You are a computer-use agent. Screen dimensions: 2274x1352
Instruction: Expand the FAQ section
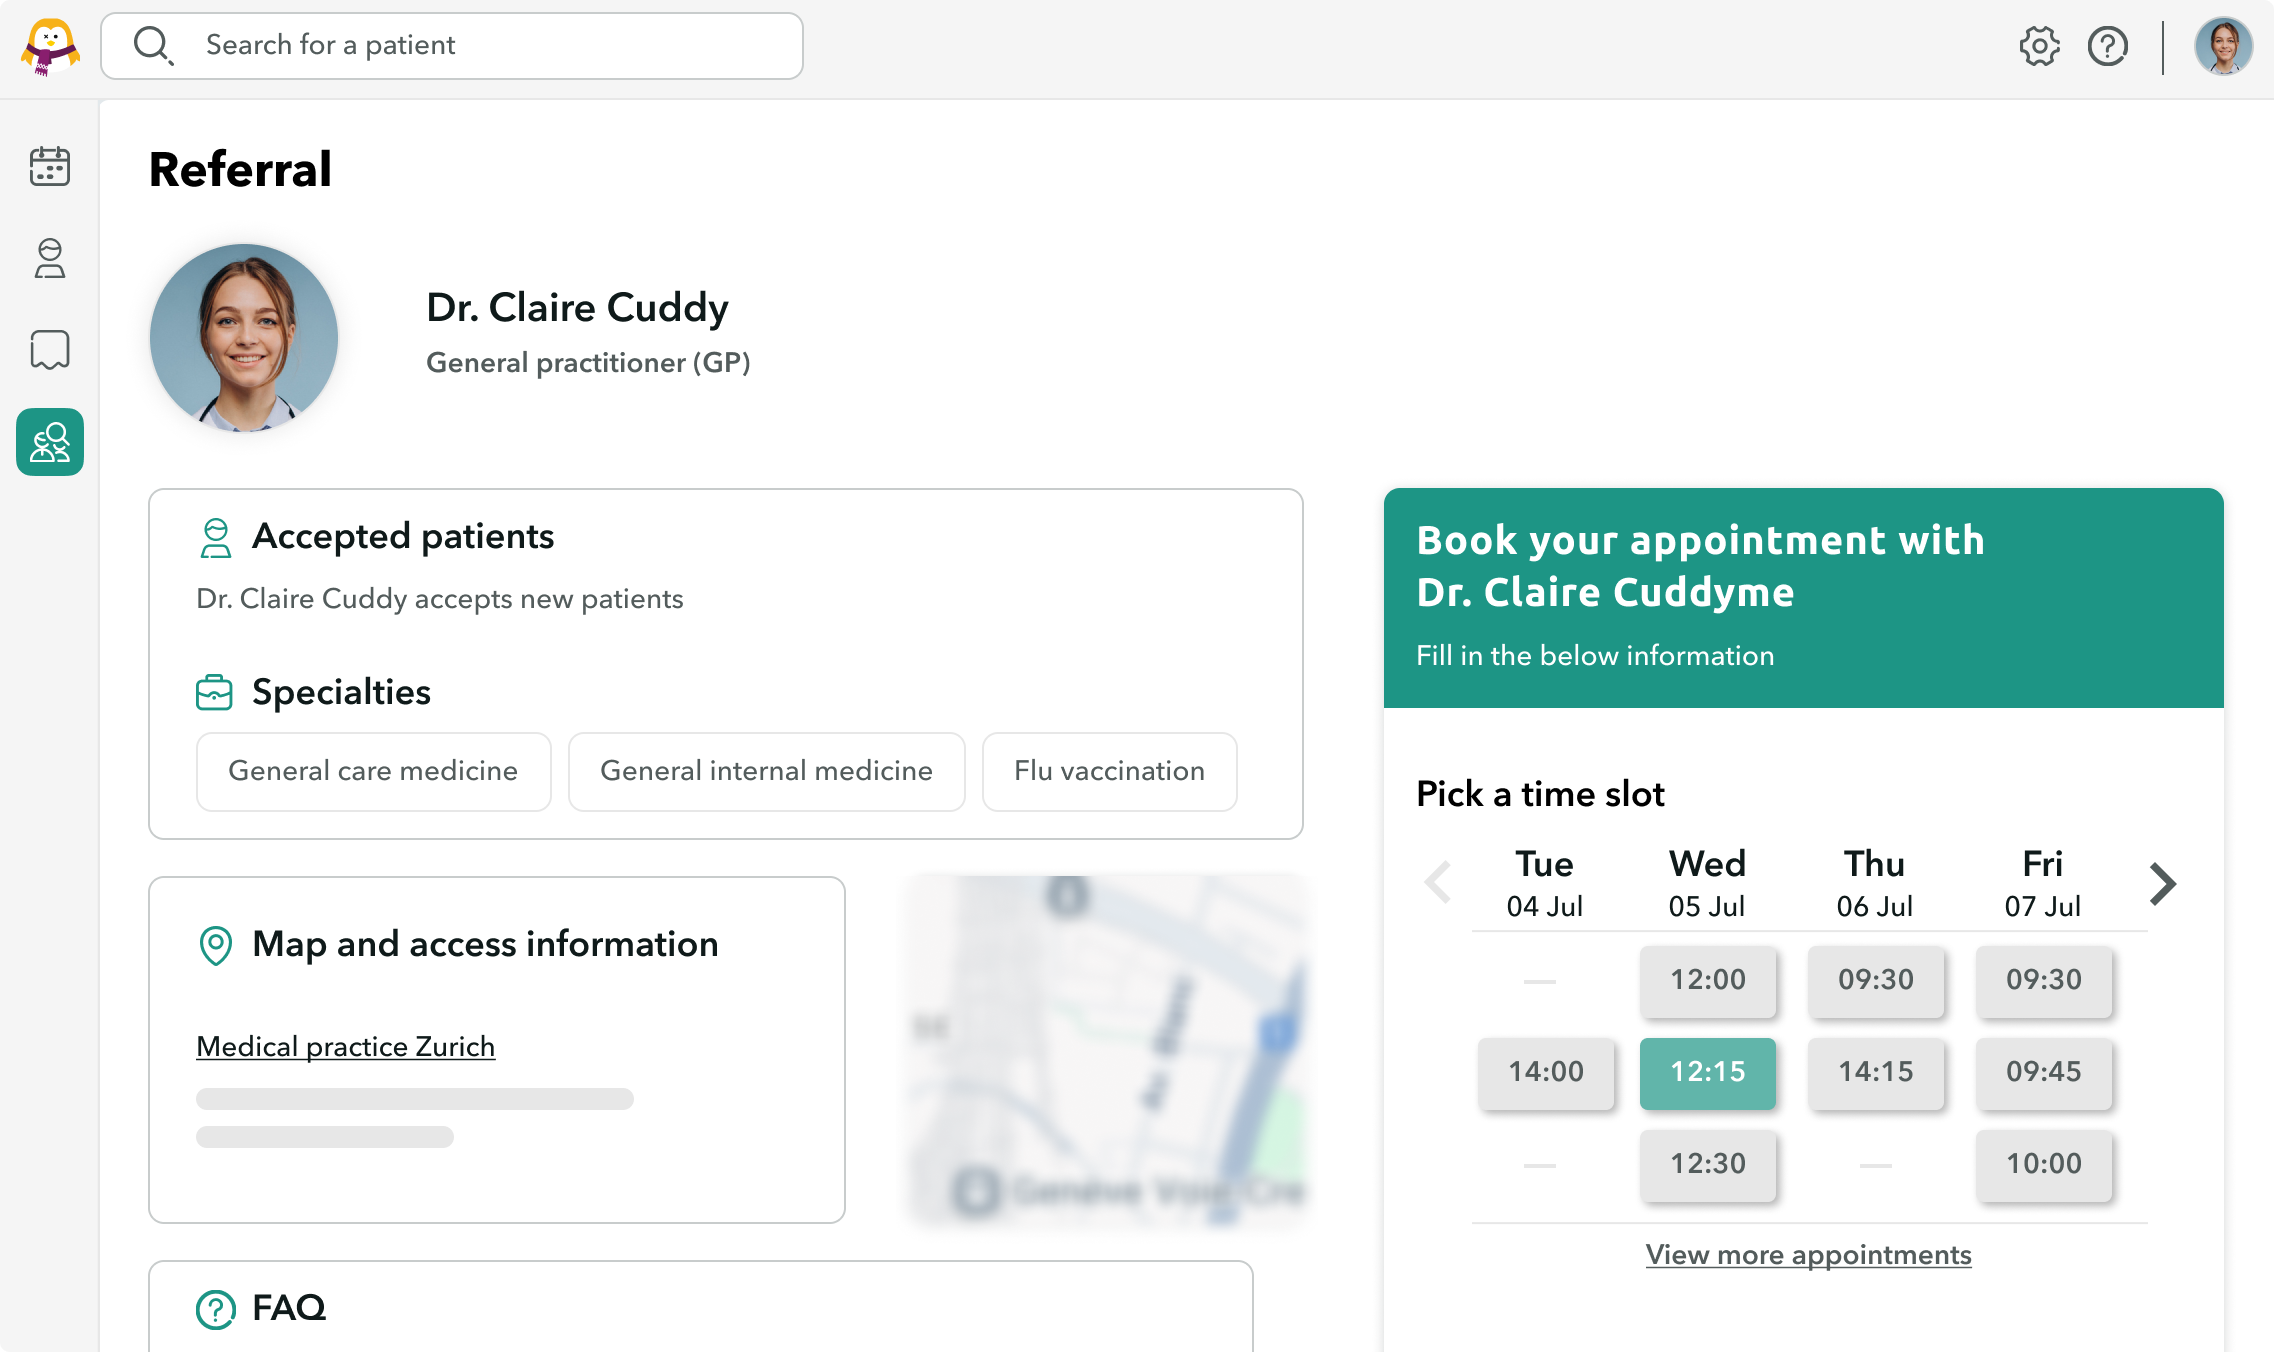click(288, 1308)
